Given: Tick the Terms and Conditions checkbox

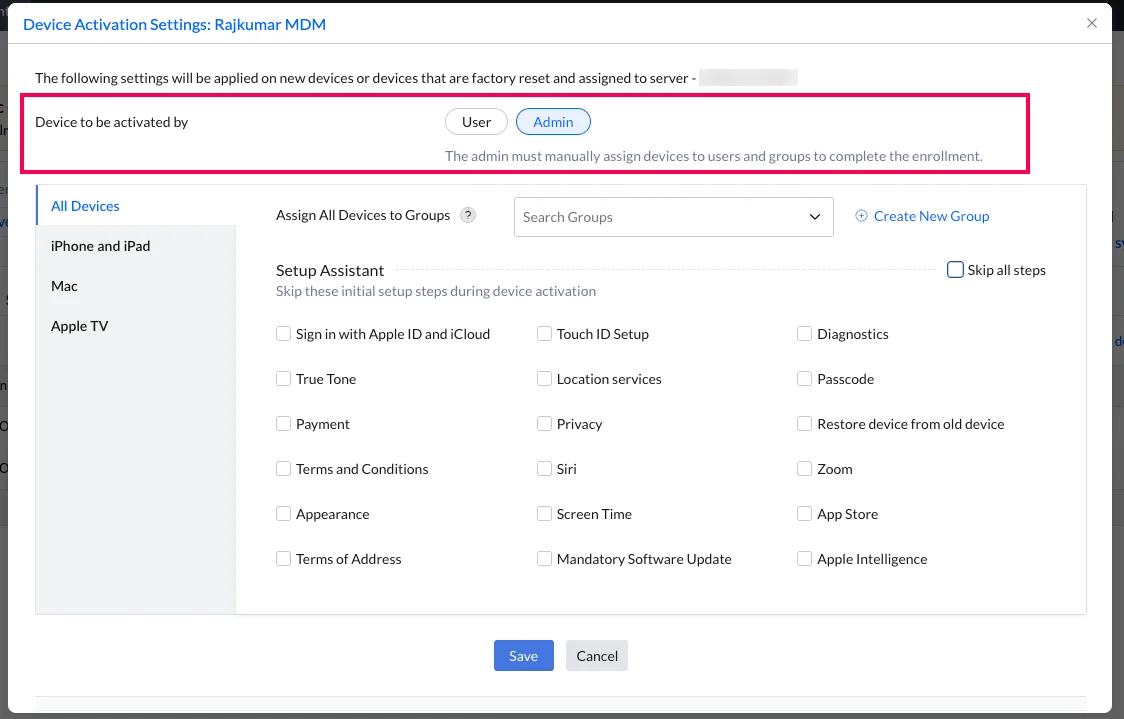Looking at the screenshot, I should tap(283, 469).
